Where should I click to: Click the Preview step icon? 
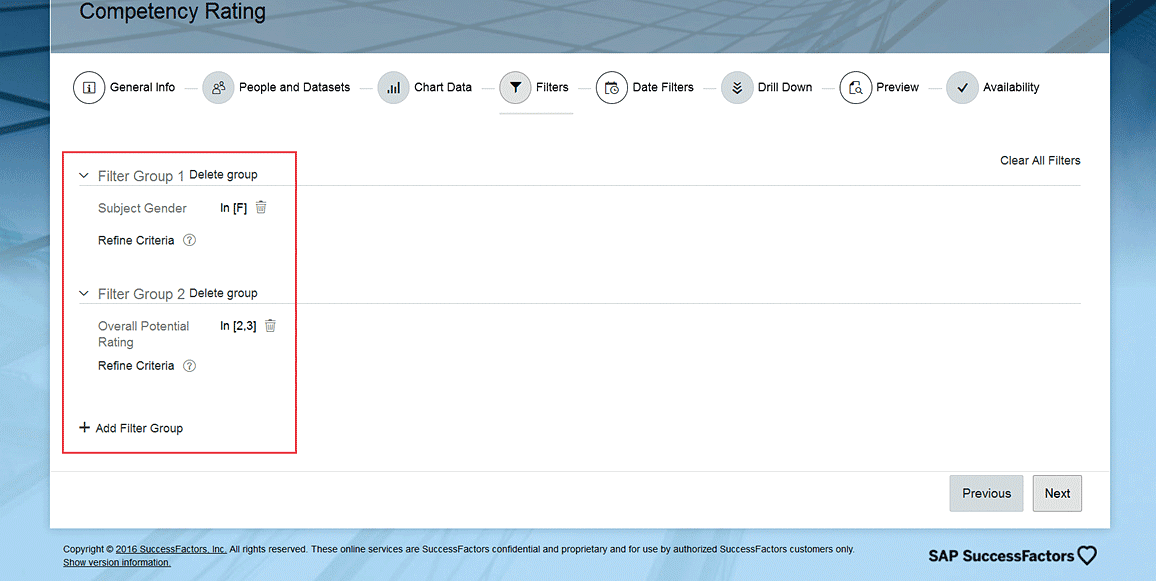(856, 88)
